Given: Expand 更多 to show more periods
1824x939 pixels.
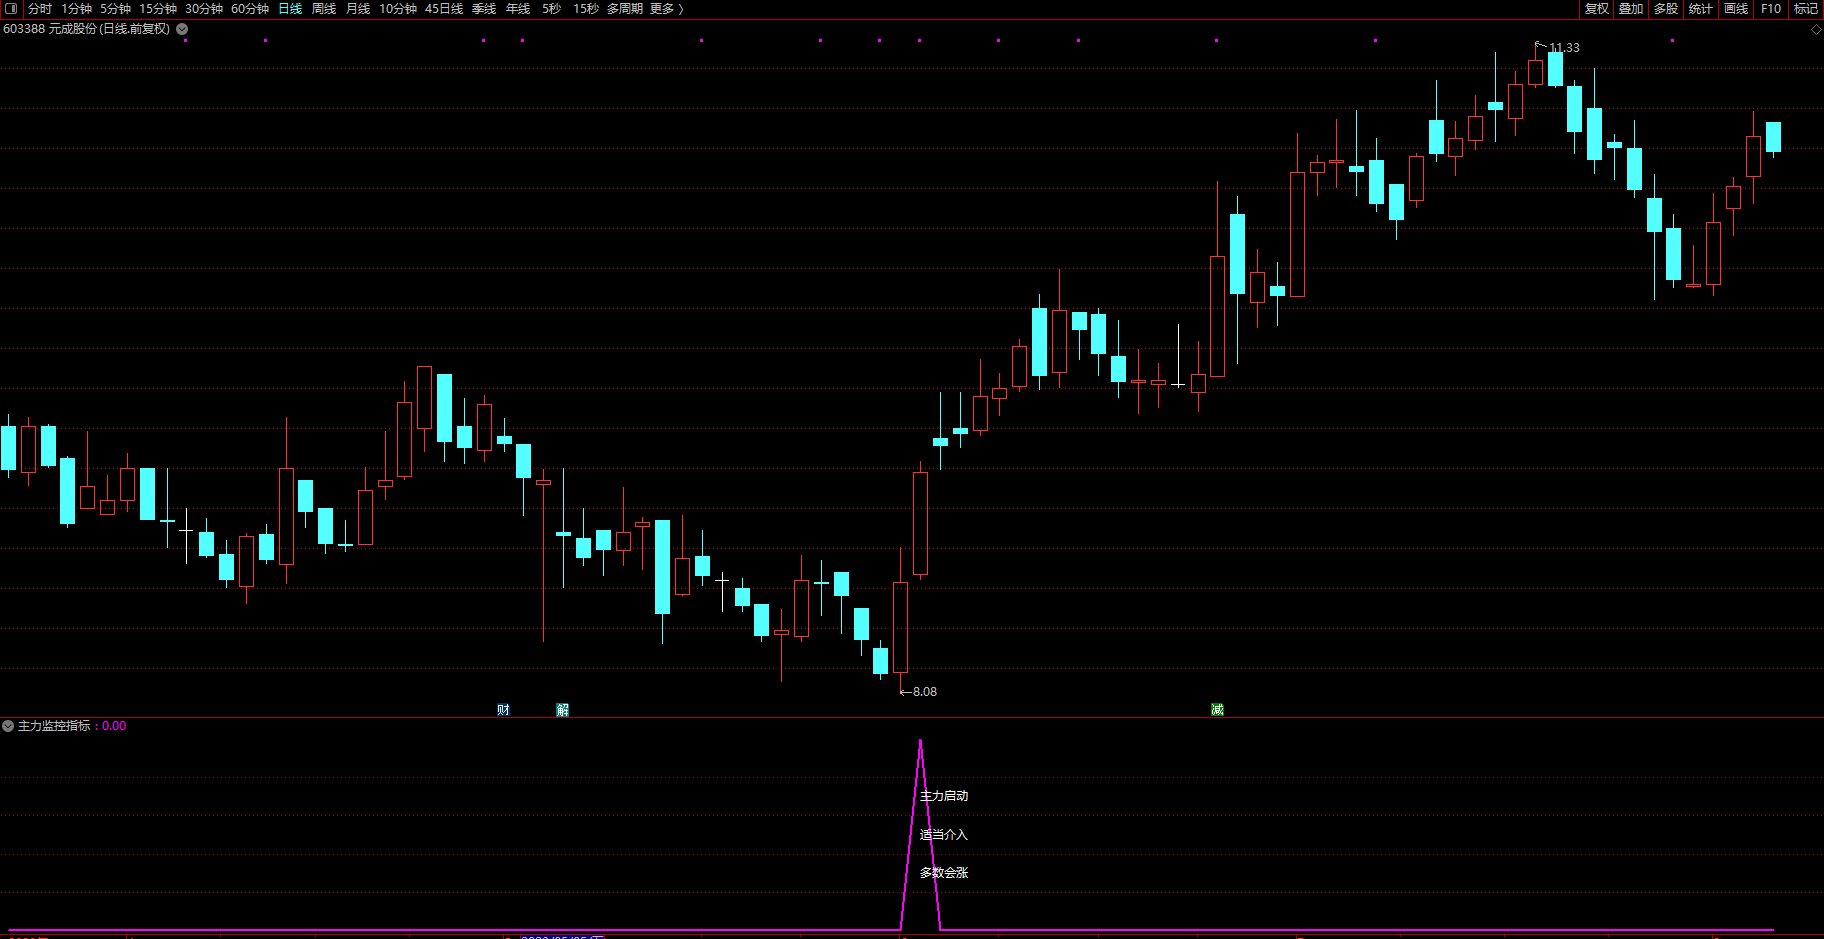Looking at the screenshot, I should (667, 8).
